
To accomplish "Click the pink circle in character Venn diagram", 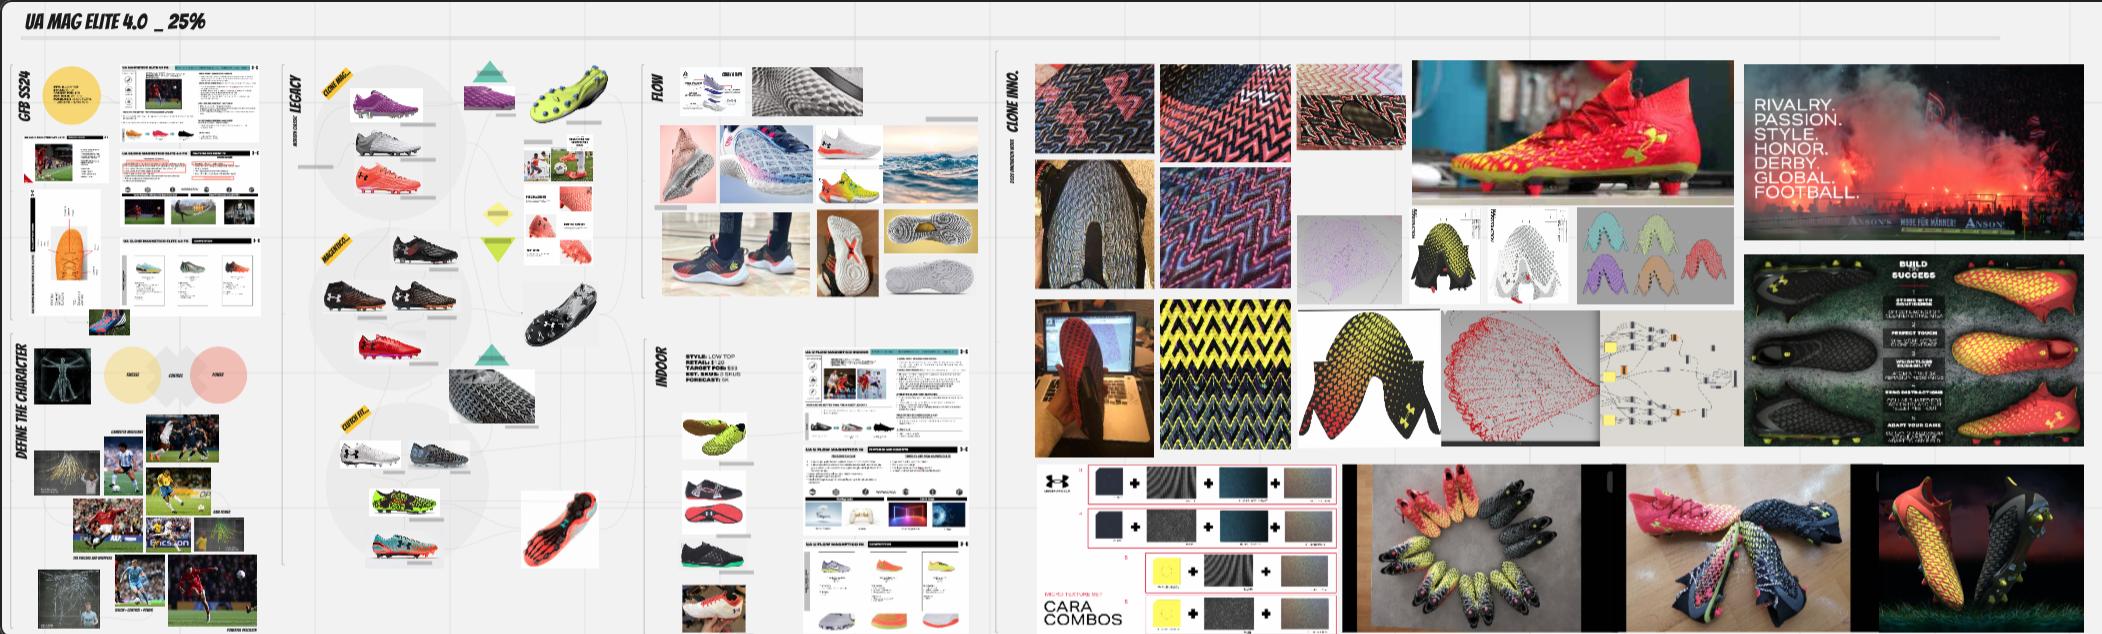I will coord(218,375).
